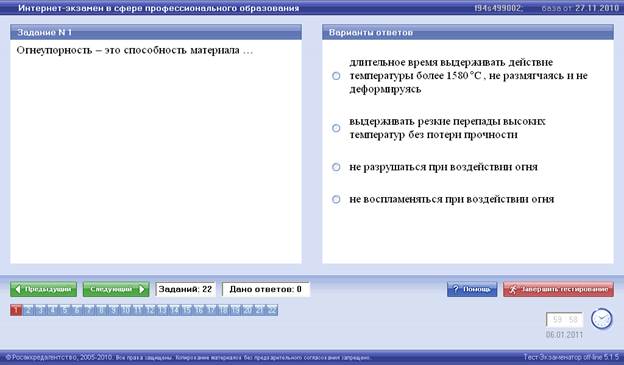Jump to question 13 in navigator
Viewport: 624px width, 365px height.
click(162, 310)
